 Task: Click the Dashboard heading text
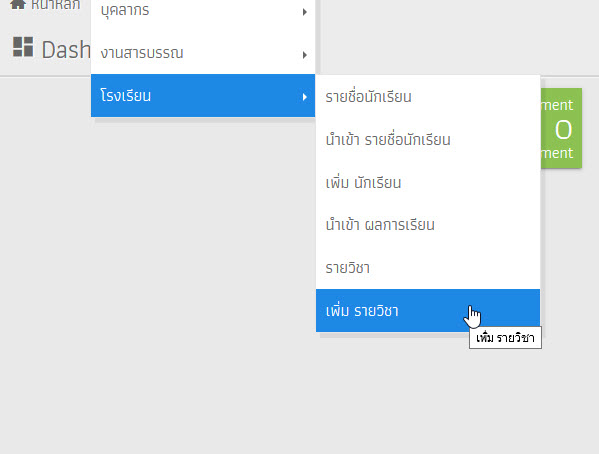(x=66, y=50)
